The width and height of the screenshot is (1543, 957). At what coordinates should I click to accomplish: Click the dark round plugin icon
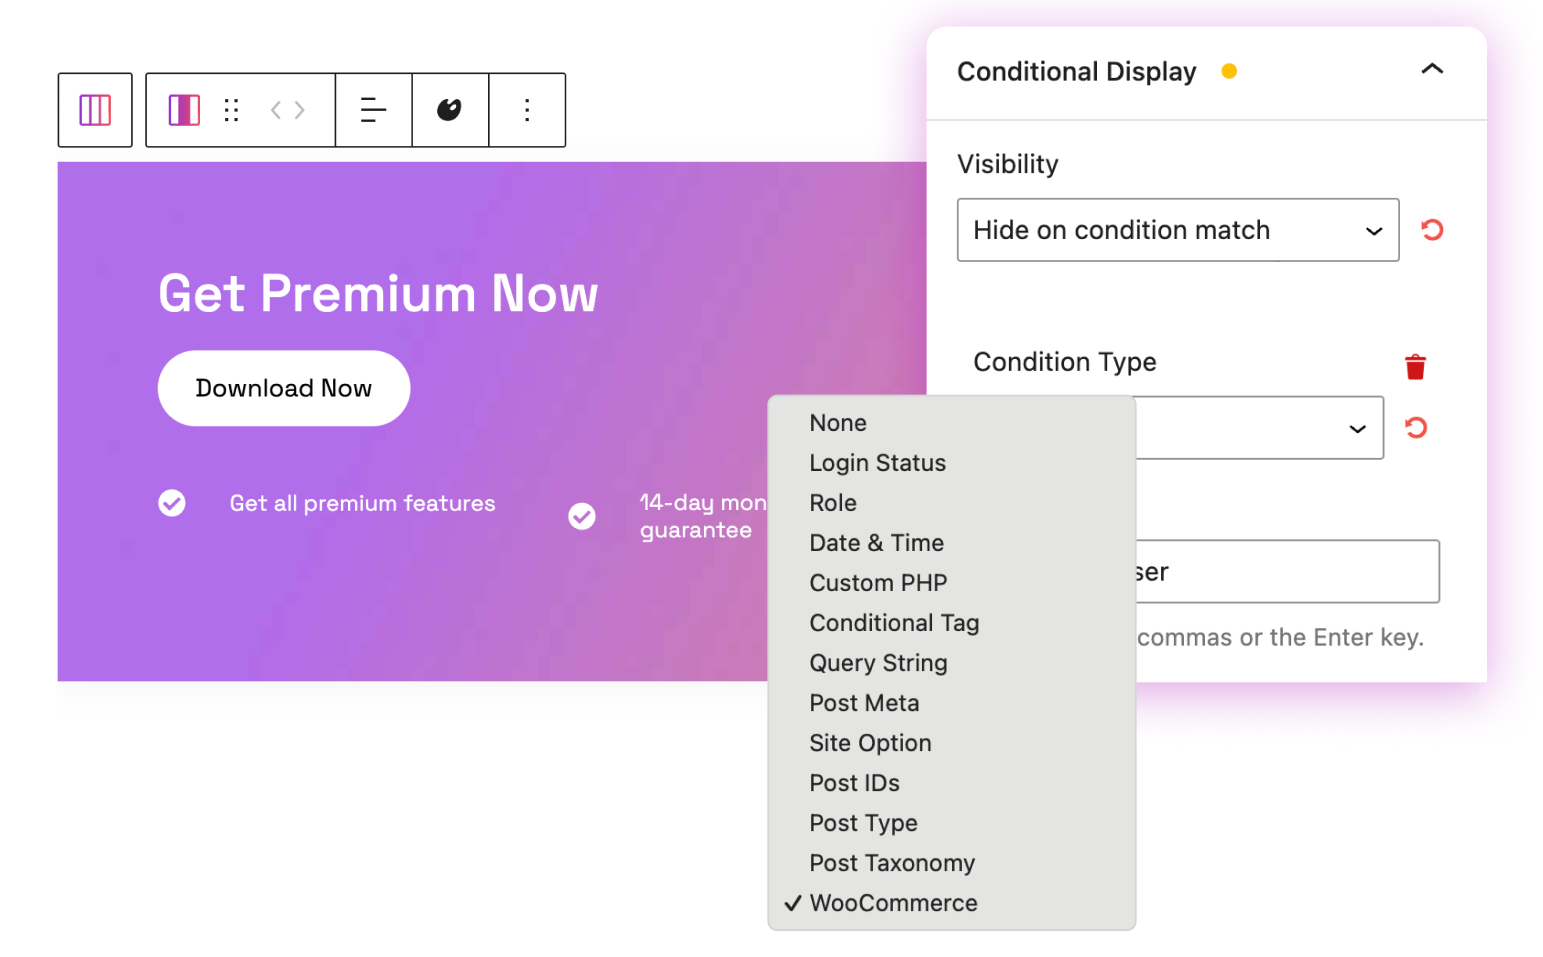coord(450,110)
